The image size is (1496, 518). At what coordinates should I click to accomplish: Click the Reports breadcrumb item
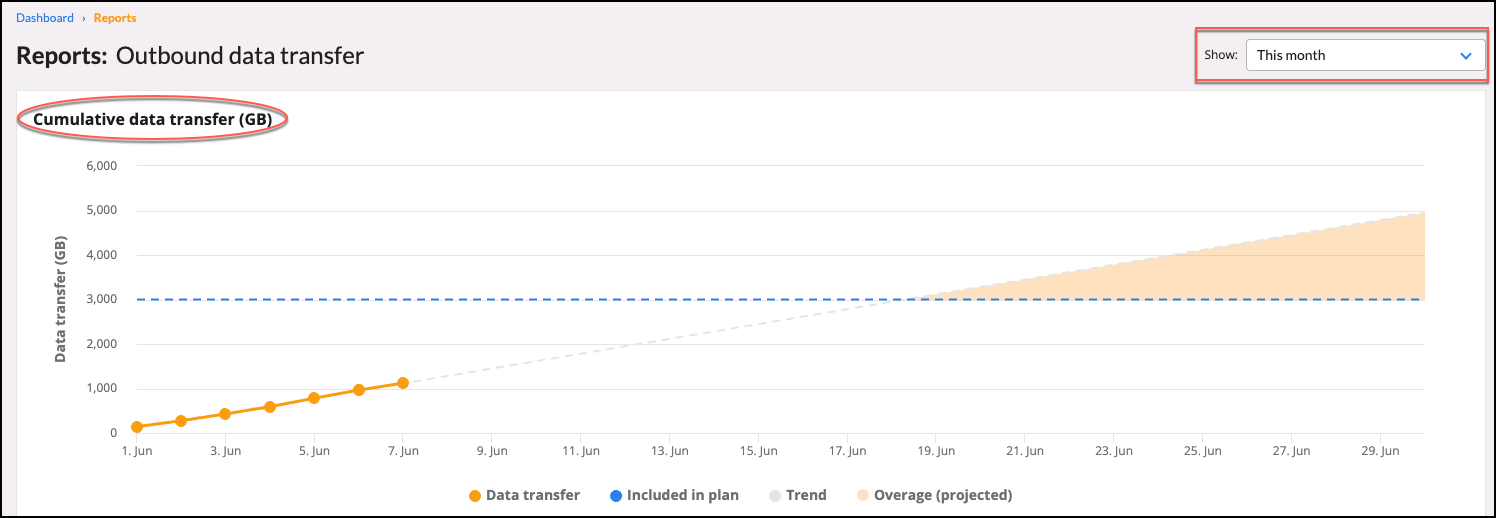point(115,18)
